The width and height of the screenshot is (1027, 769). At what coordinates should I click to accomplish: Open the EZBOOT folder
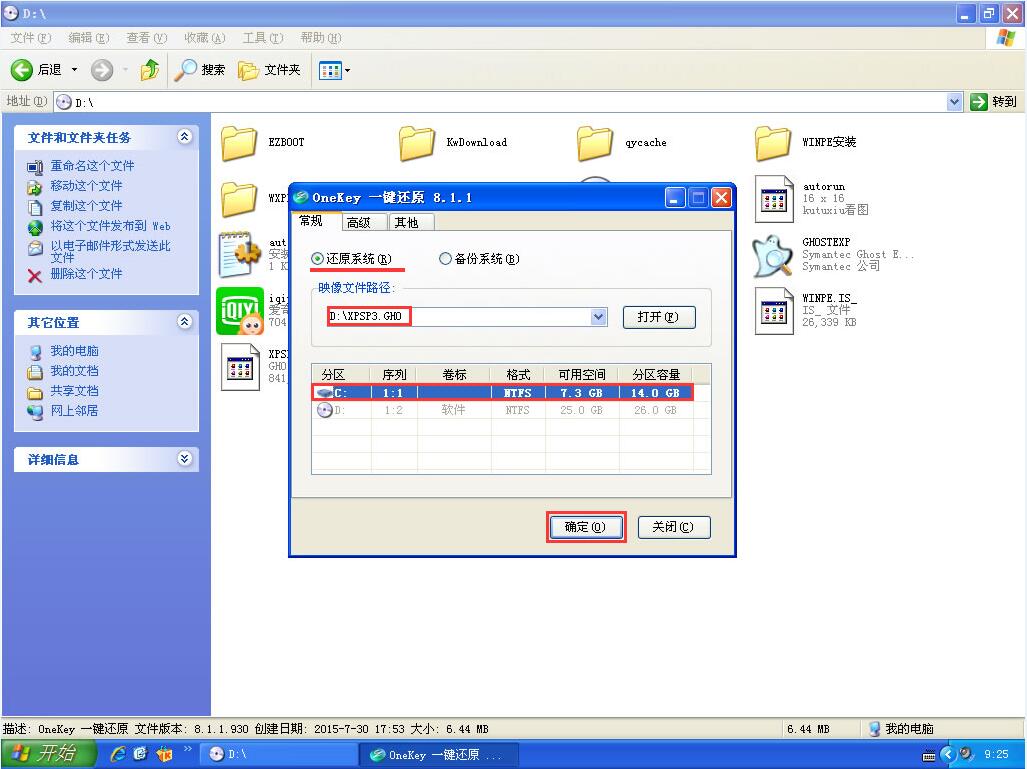(x=238, y=143)
